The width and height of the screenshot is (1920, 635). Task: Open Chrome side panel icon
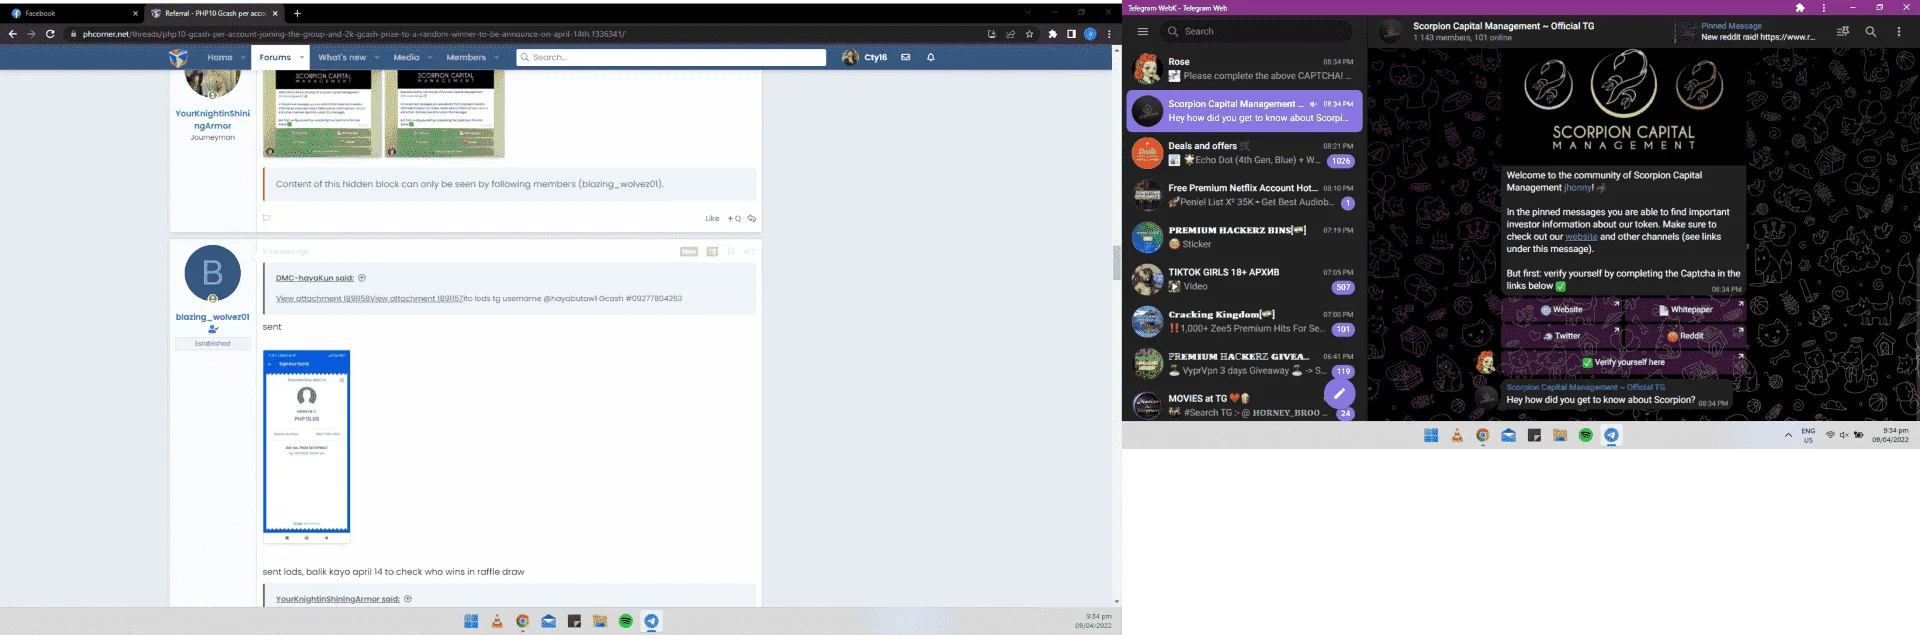pos(1071,34)
